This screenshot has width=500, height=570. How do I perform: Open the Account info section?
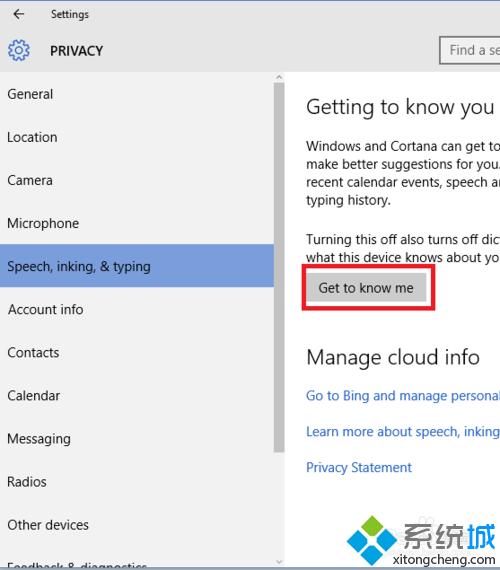pyautogui.click(x=137, y=309)
